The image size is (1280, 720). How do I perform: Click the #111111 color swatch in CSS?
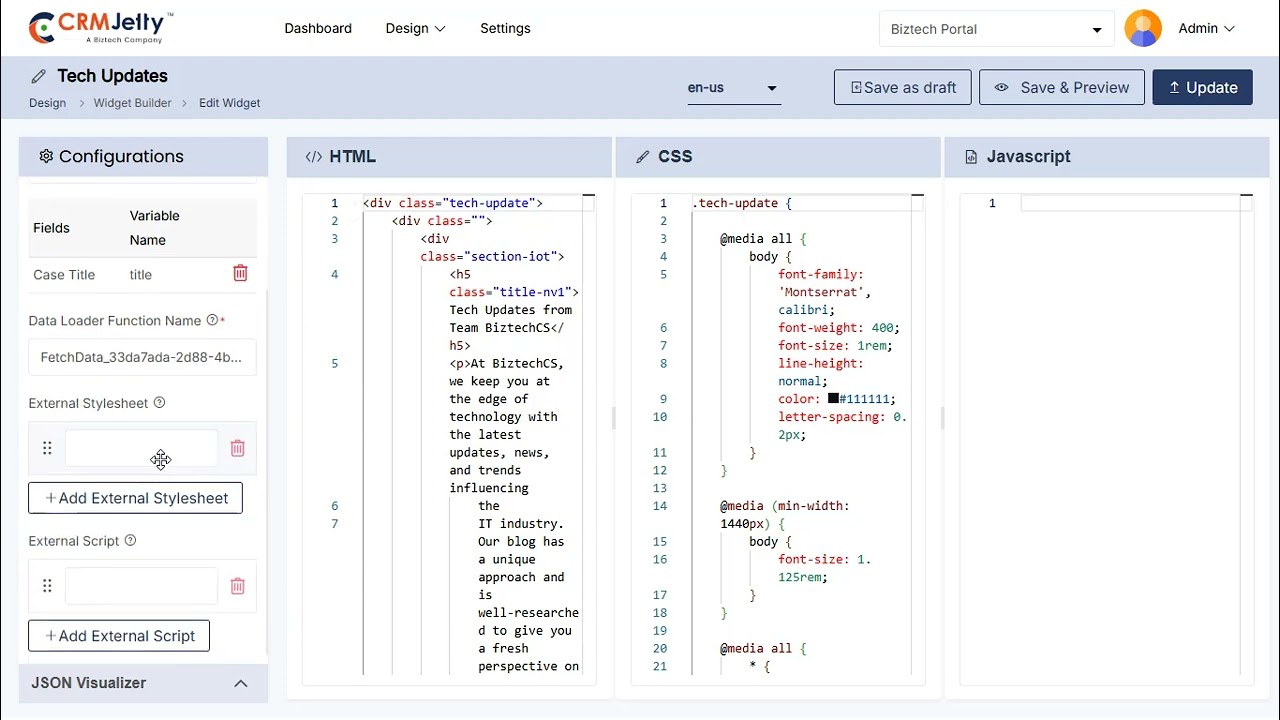[833, 399]
